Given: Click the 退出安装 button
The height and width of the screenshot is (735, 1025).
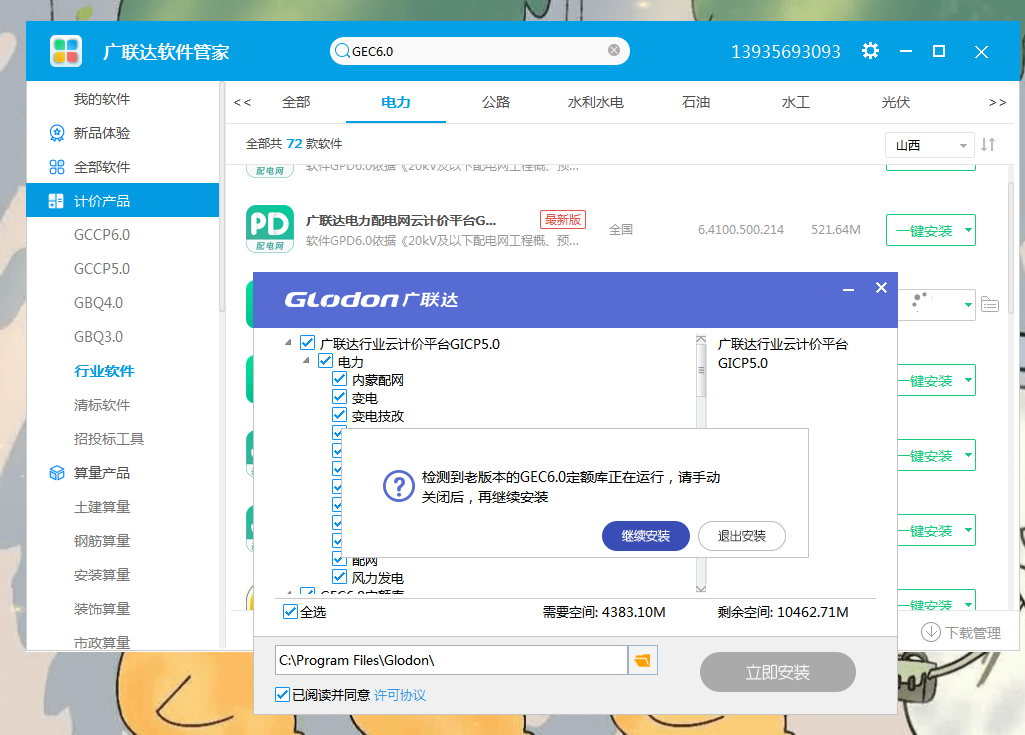Looking at the screenshot, I should [x=742, y=536].
